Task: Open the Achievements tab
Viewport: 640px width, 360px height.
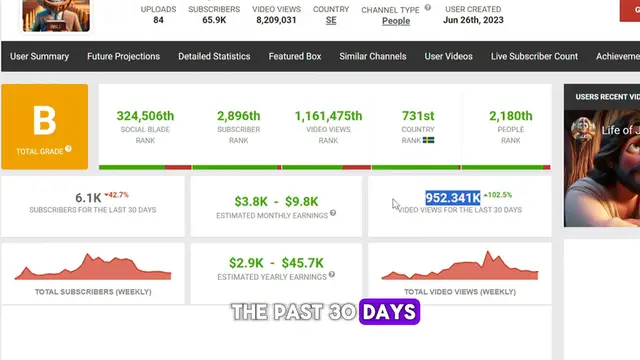Action: [x=618, y=56]
